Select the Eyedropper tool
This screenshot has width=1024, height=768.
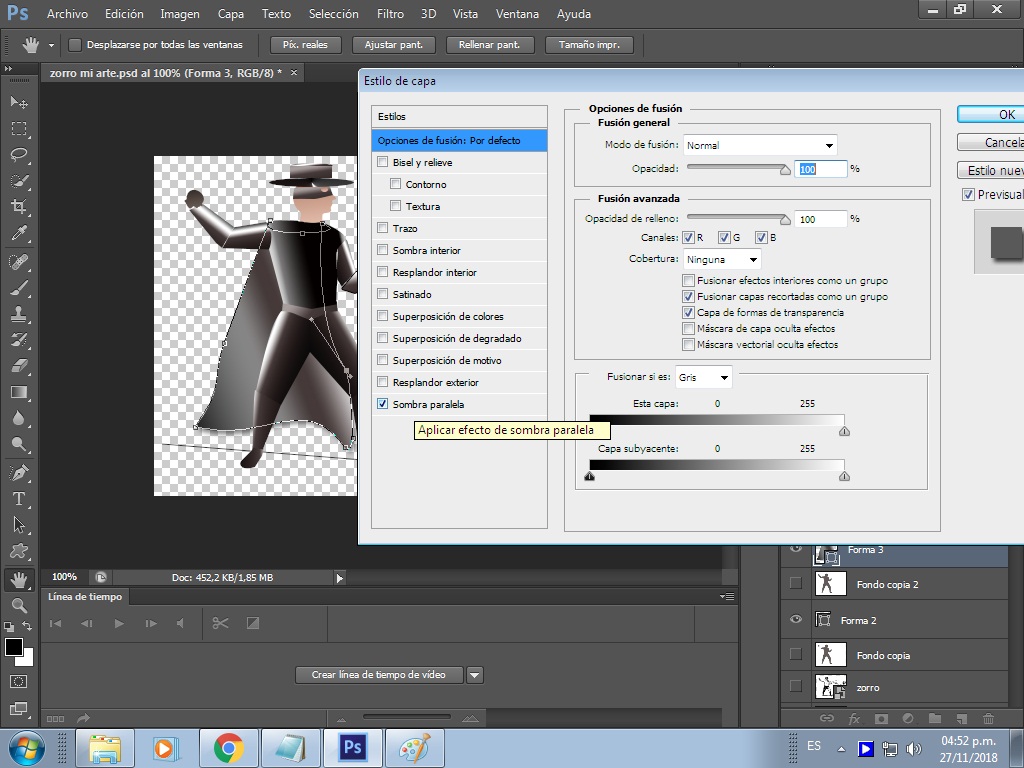19,233
